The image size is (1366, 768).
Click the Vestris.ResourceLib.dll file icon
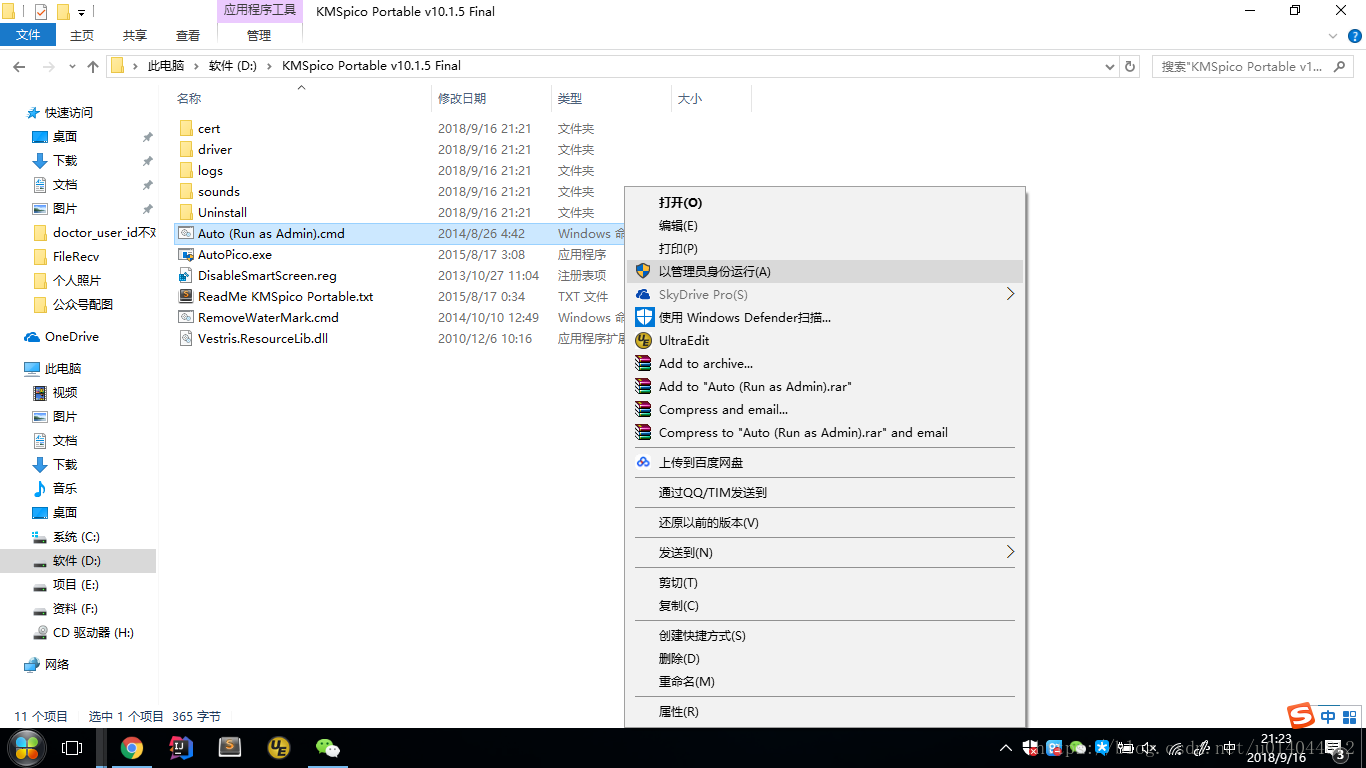[x=185, y=338]
